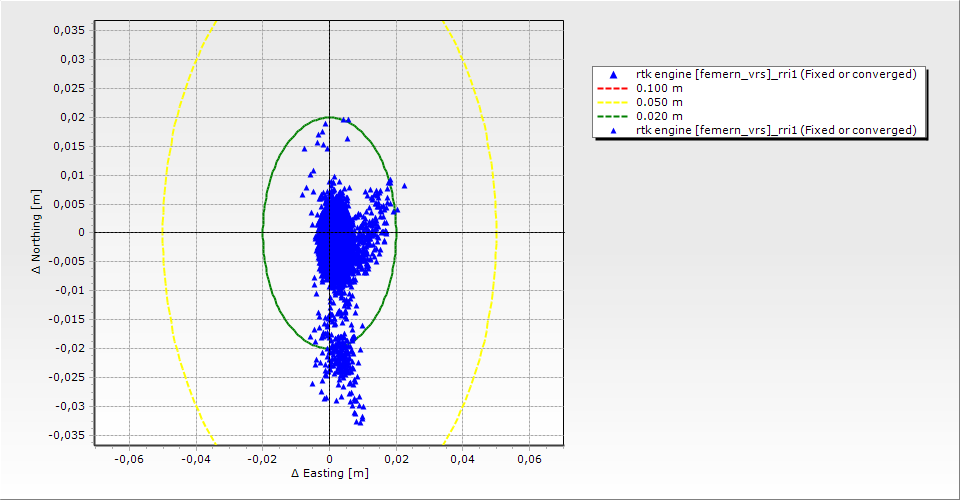Click the -0,06 tick label on the Easting axis

[x=129, y=459]
